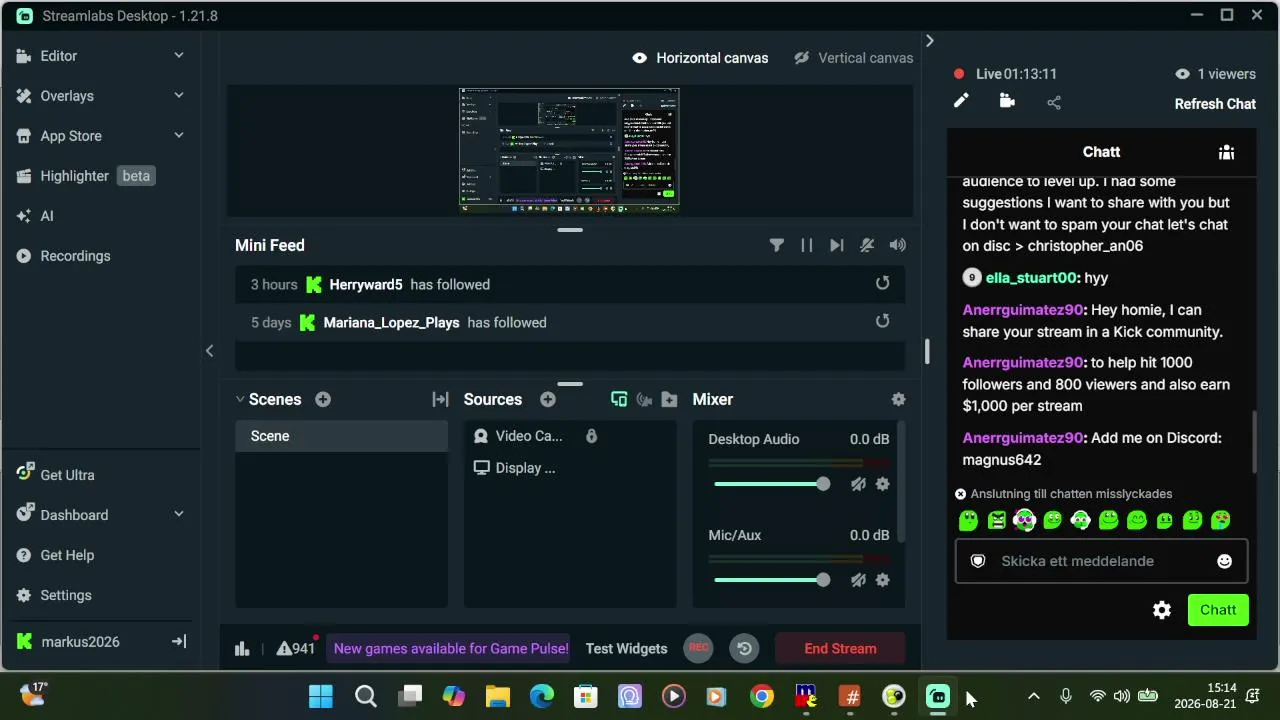Collapse the sidebar with the left chevron arrow

coord(209,351)
